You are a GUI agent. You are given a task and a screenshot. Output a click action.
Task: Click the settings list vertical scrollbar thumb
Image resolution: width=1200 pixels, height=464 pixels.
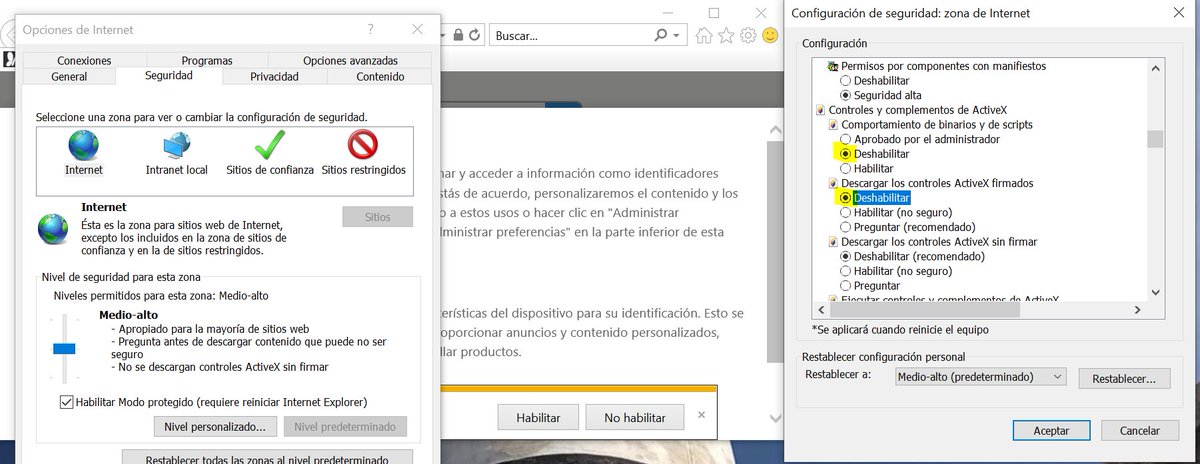pyautogui.click(x=1155, y=138)
